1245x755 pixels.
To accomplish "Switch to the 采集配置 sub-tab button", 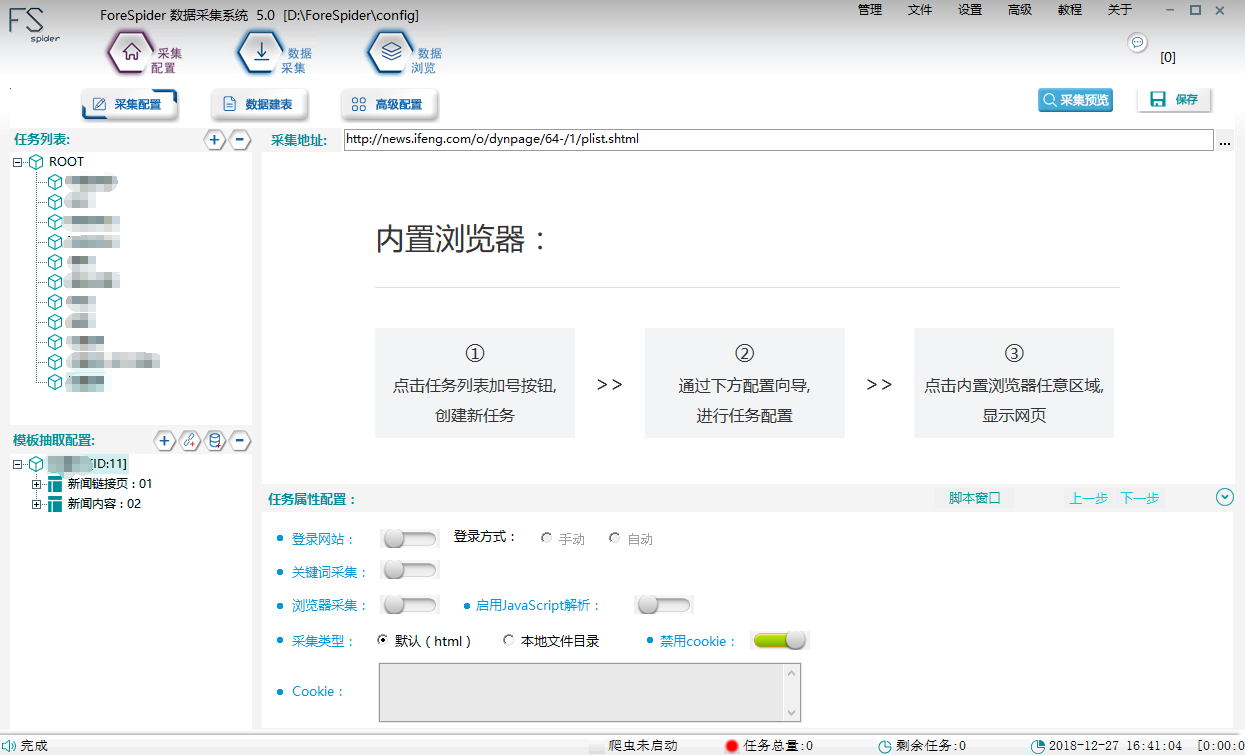I will (129, 104).
